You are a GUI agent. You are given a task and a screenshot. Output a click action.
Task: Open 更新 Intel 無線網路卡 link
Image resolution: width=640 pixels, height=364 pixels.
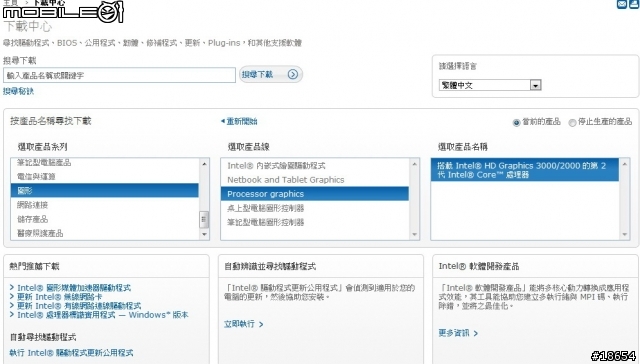coord(59,297)
